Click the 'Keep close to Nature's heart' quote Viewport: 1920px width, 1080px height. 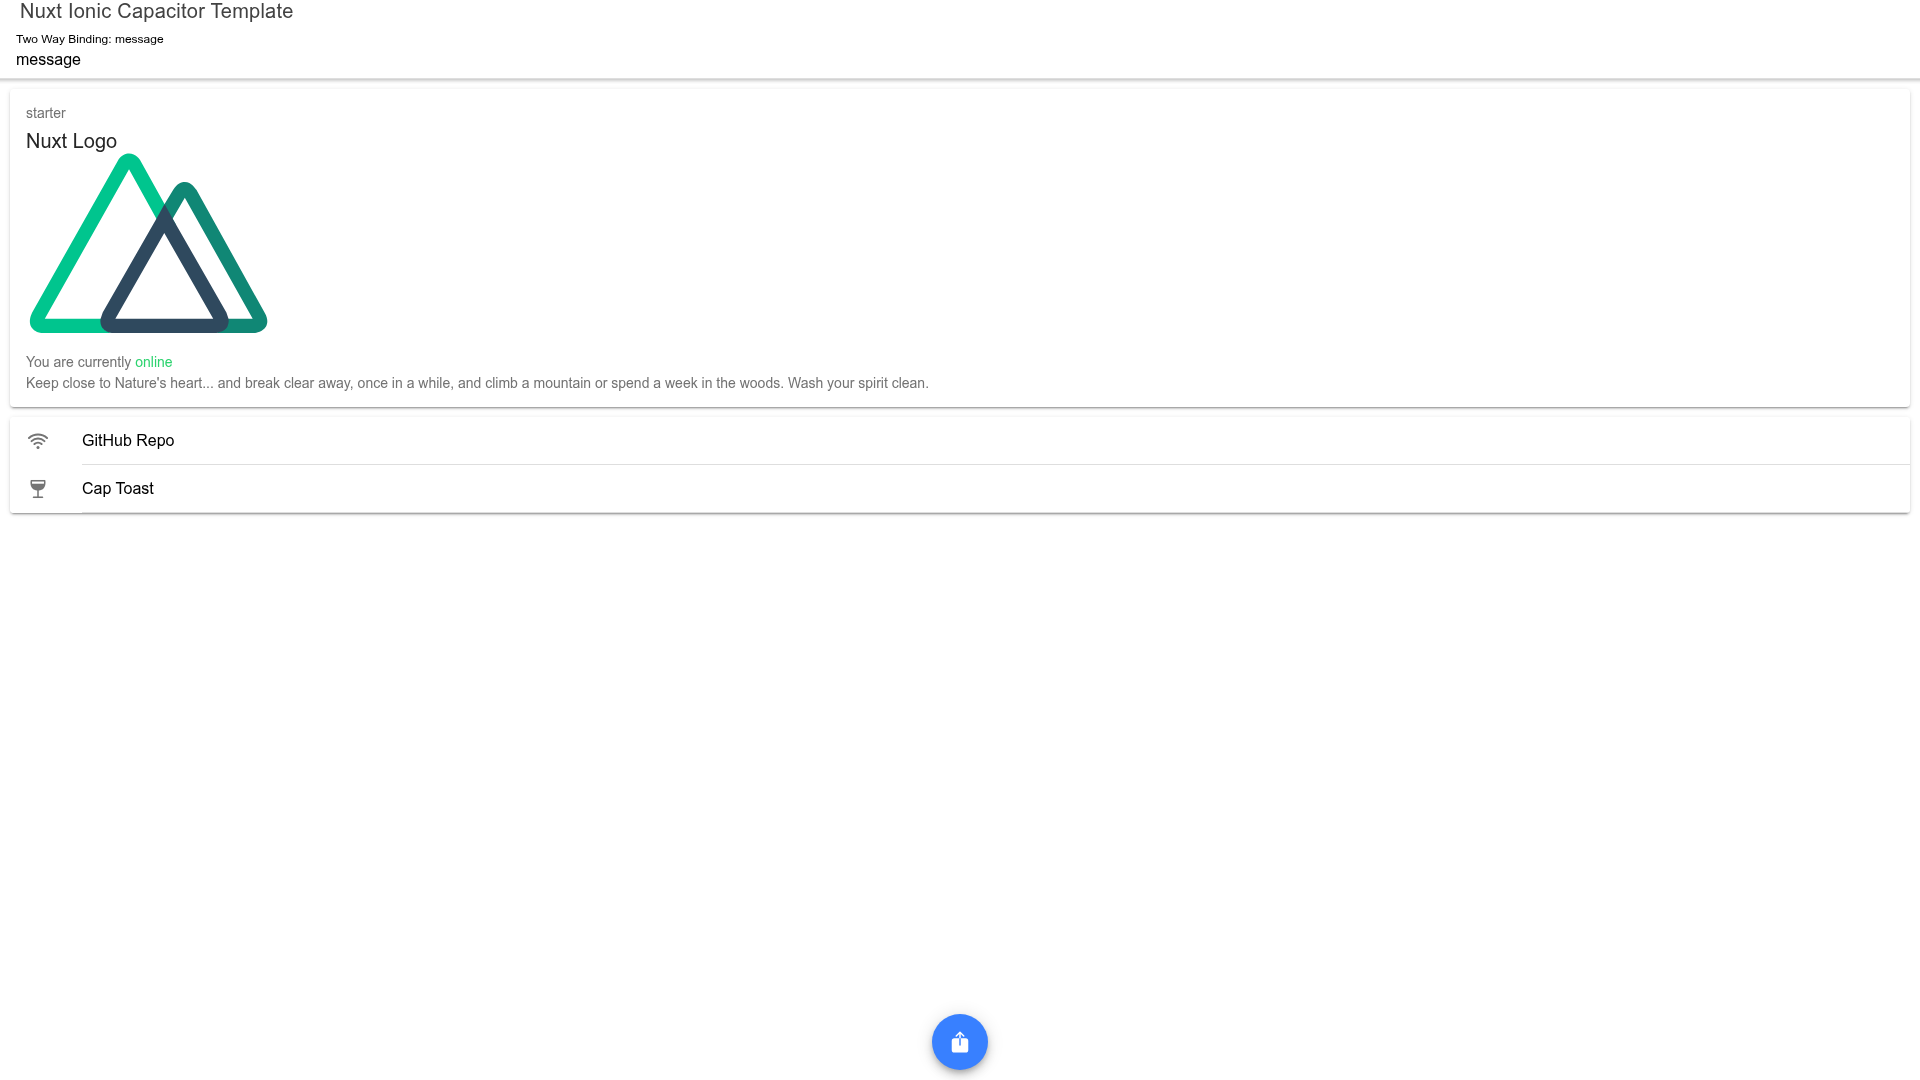click(477, 383)
